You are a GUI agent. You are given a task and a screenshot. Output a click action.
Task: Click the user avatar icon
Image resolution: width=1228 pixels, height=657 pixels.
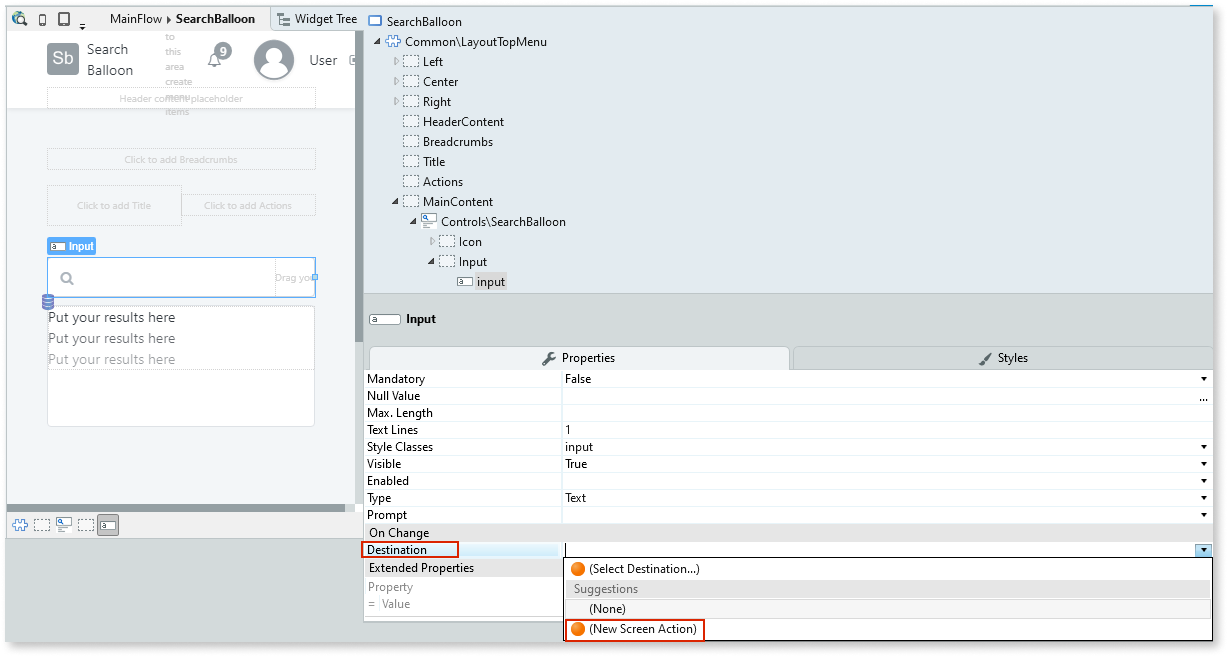pos(273,60)
